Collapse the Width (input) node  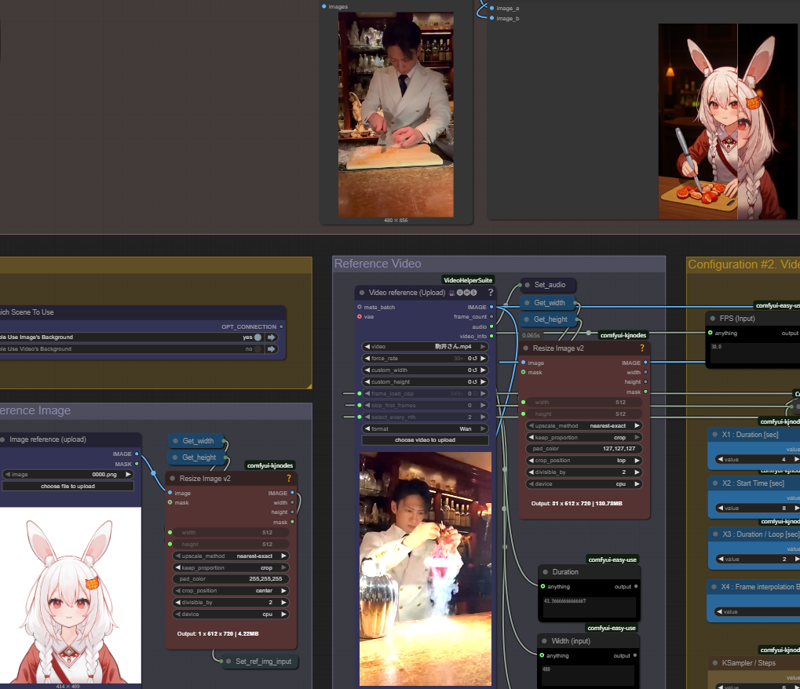544,641
